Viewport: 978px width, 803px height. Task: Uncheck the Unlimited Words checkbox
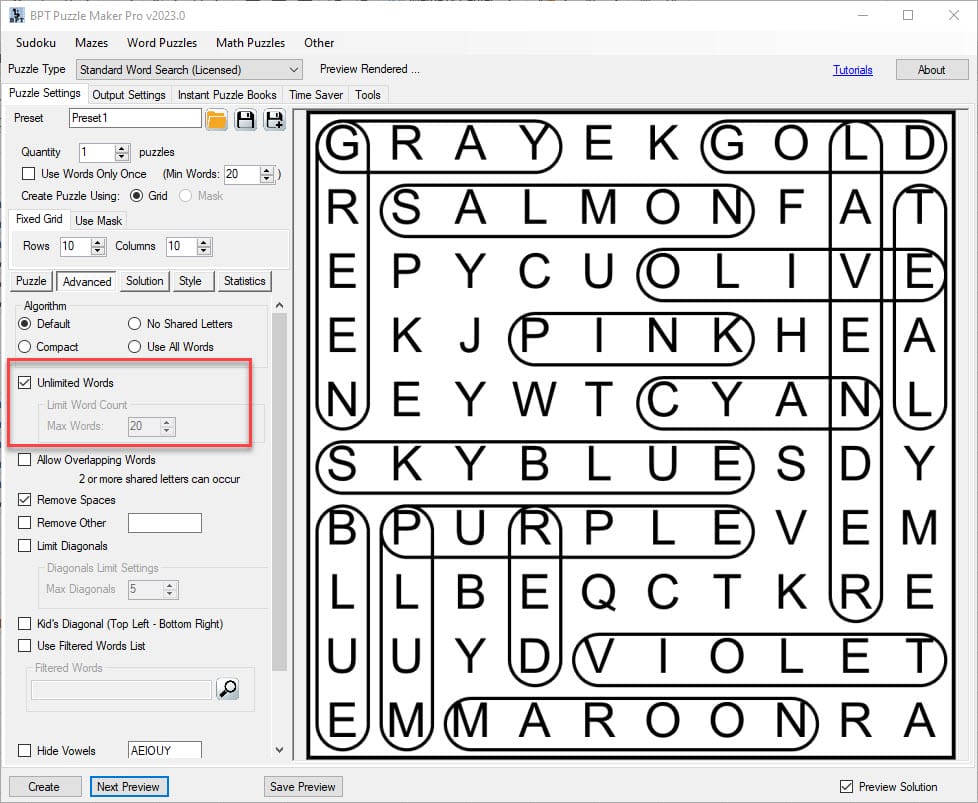(25, 383)
